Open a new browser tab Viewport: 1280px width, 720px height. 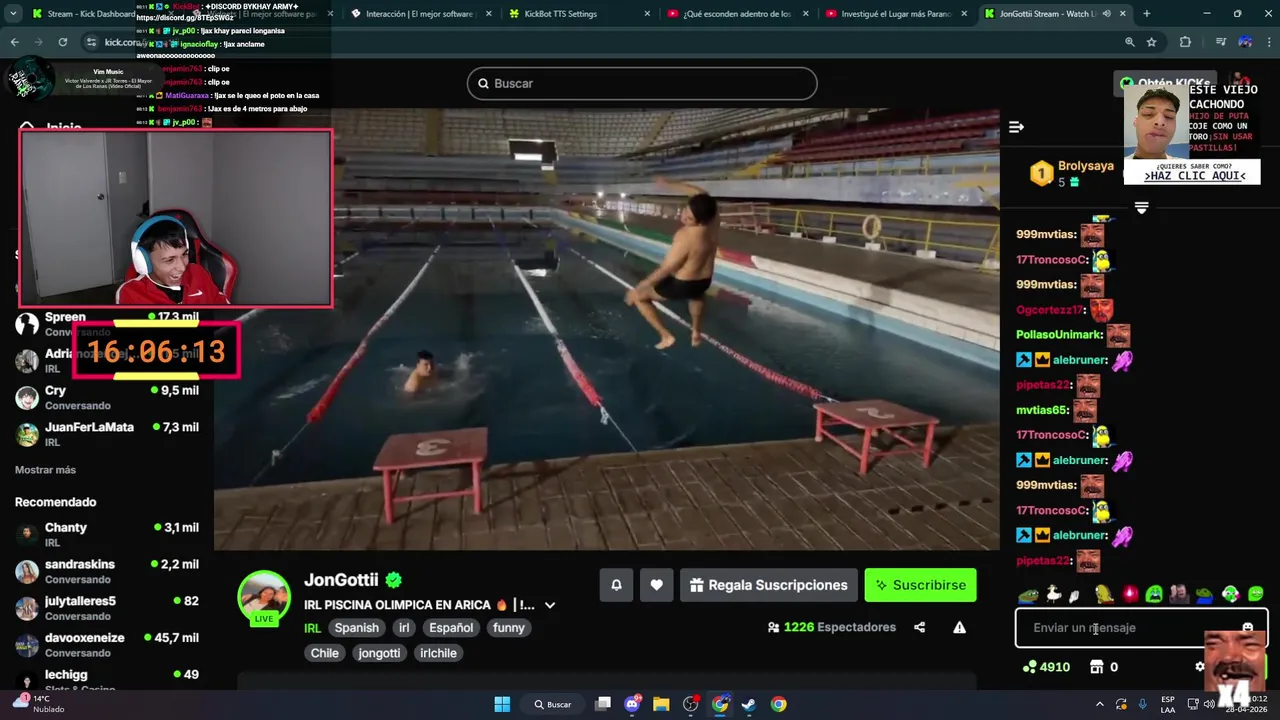1146,14
